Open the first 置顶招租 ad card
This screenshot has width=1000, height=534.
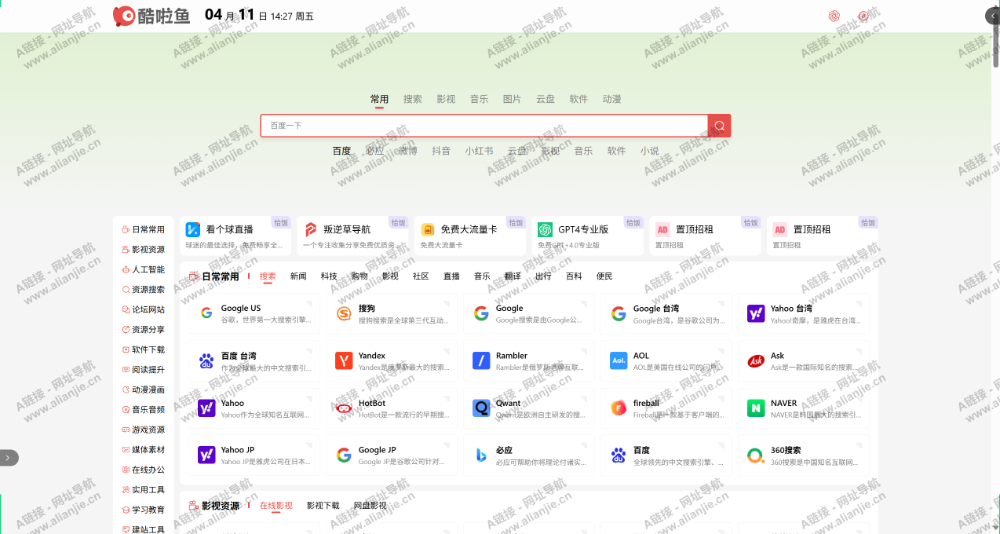(705, 235)
